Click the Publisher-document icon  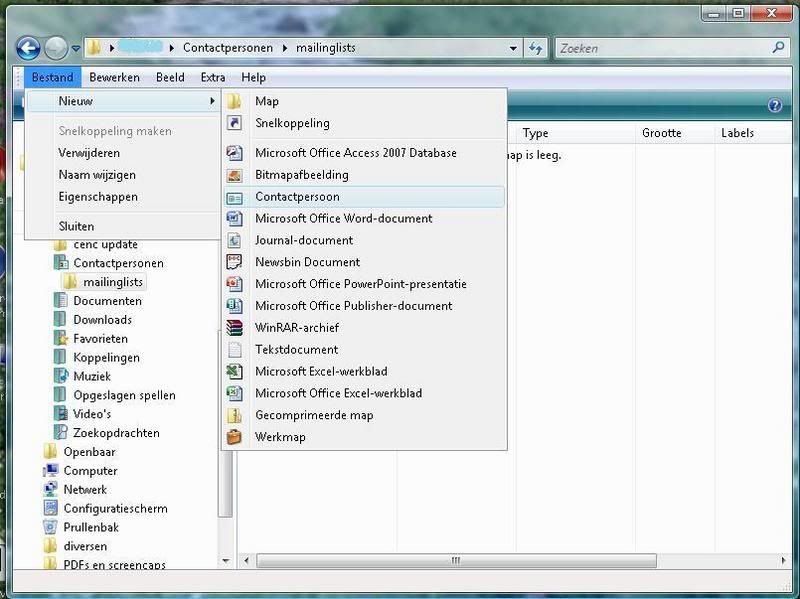235,306
